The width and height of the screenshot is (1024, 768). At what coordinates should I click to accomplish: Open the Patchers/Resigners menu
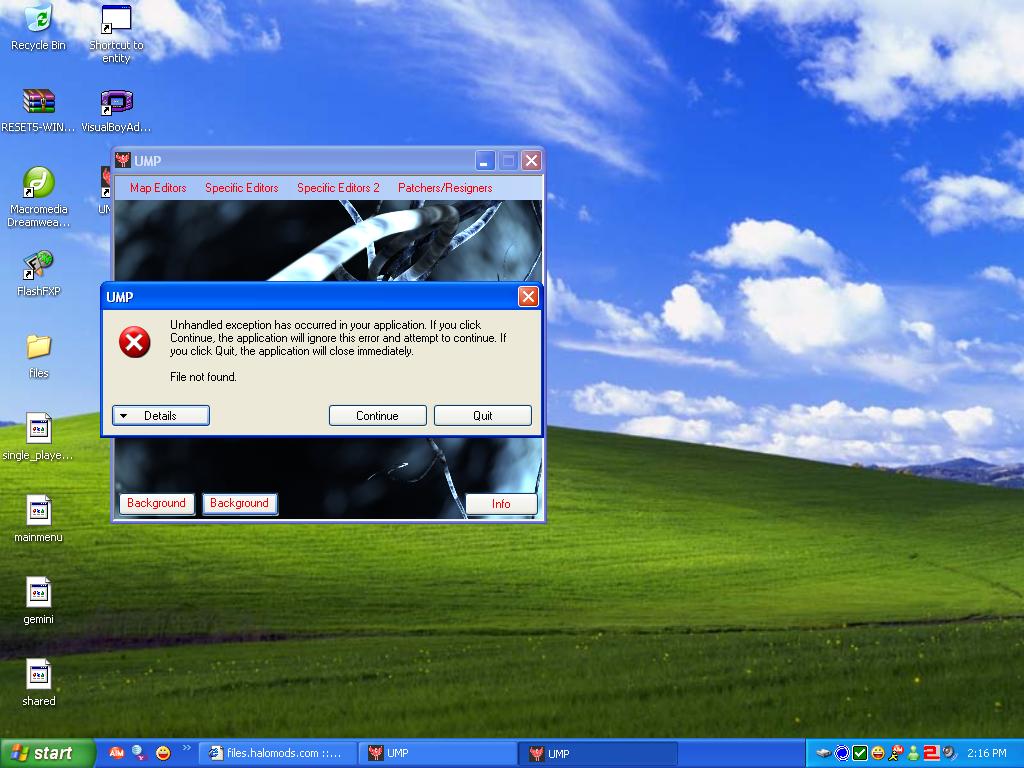coord(445,188)
